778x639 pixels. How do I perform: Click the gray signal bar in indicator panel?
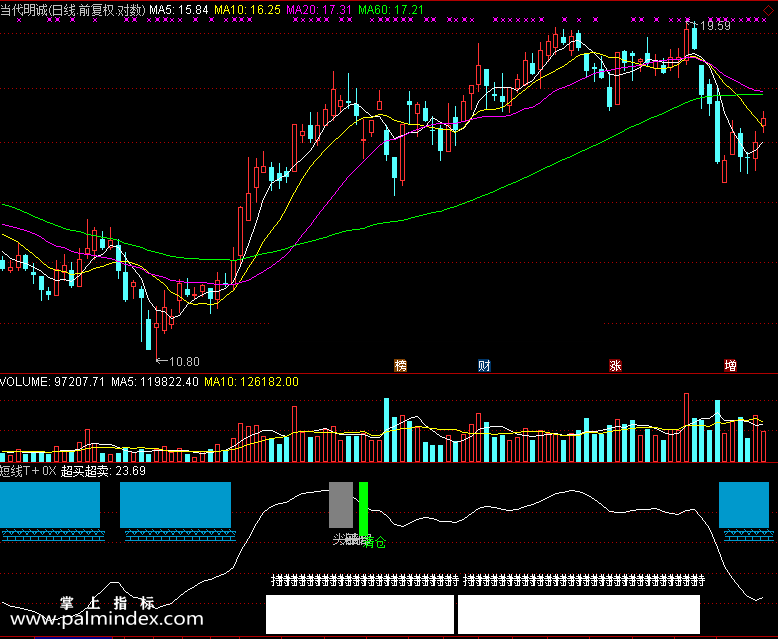(341, 505)
